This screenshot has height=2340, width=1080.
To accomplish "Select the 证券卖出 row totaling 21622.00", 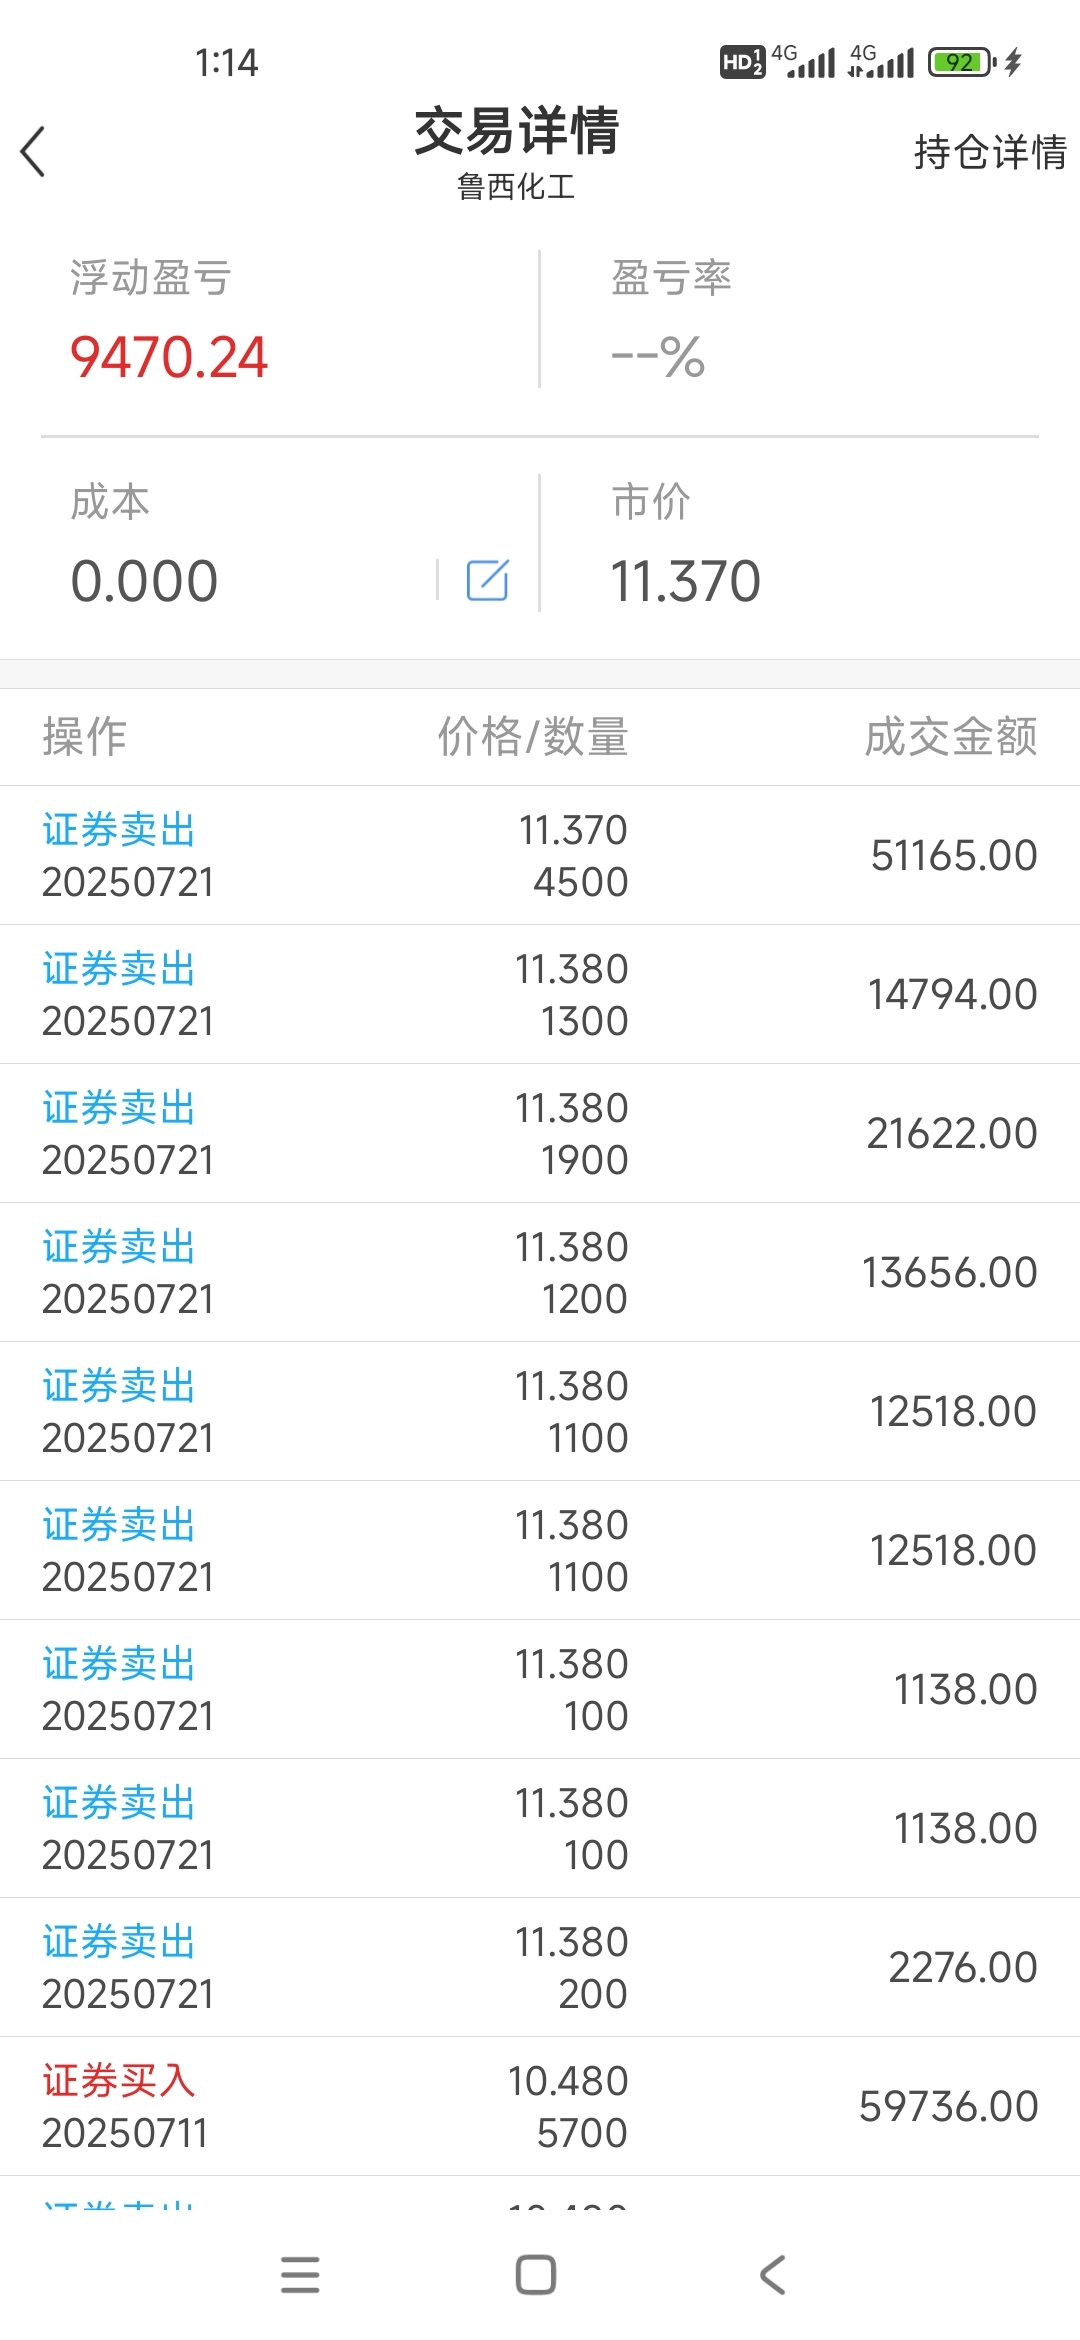I will point(540,1133).
